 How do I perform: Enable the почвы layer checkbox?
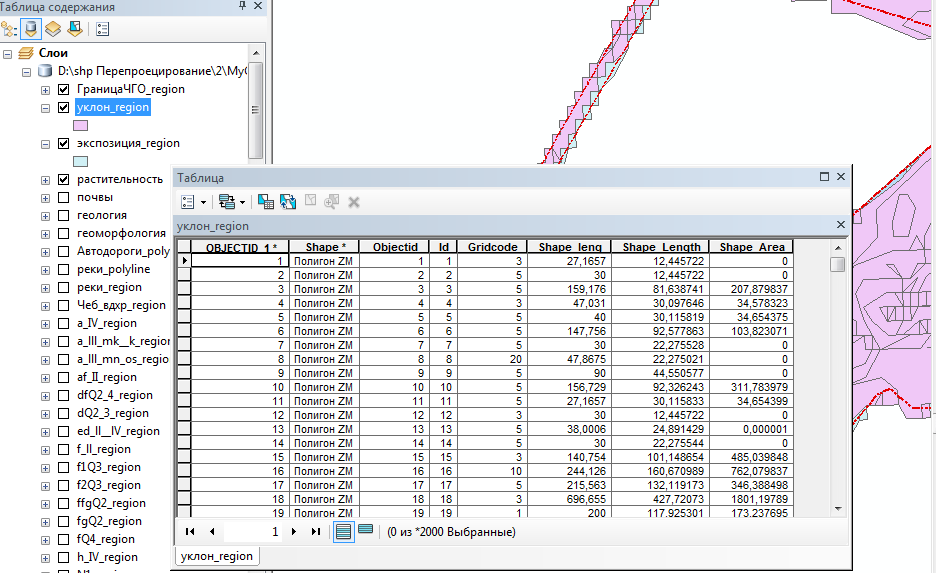tap(64, 197)
